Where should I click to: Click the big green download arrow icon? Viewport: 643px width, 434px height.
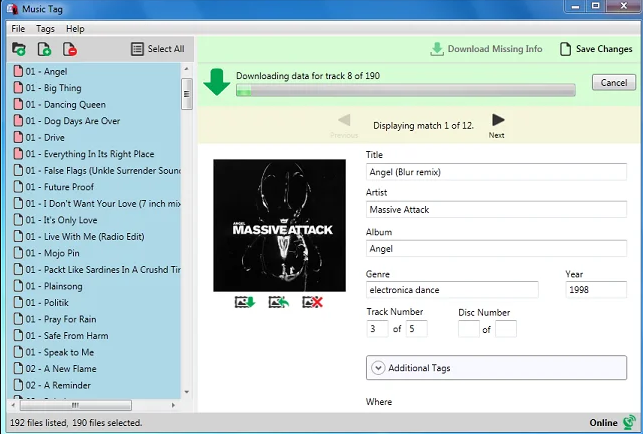point(217,82)
